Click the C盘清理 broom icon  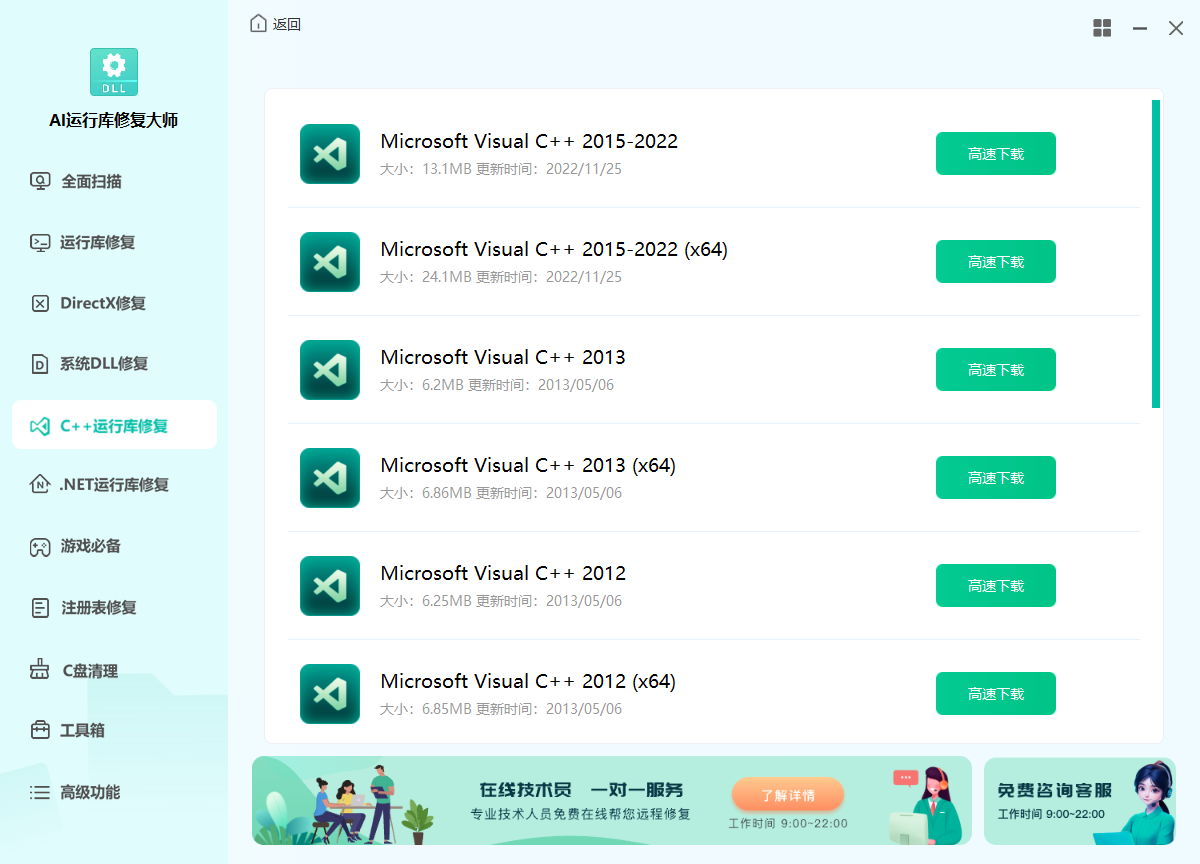click(40, 670)
